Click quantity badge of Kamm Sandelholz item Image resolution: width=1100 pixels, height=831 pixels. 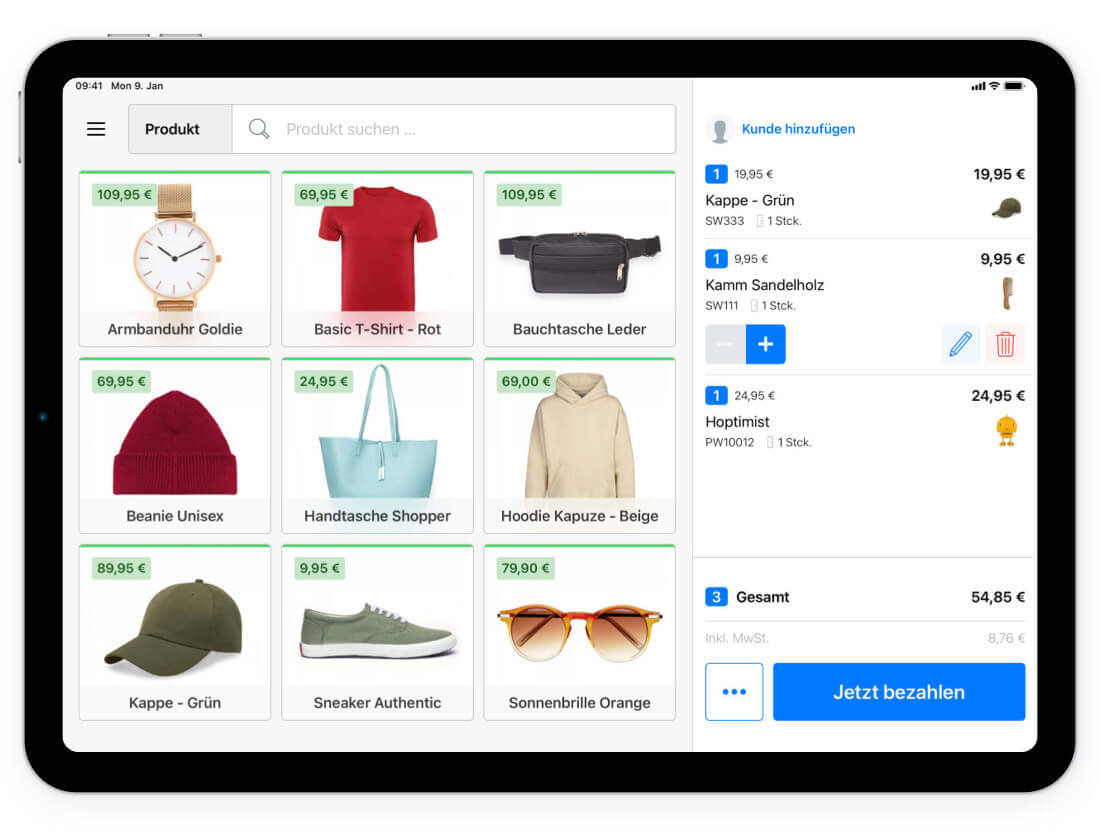716,259
